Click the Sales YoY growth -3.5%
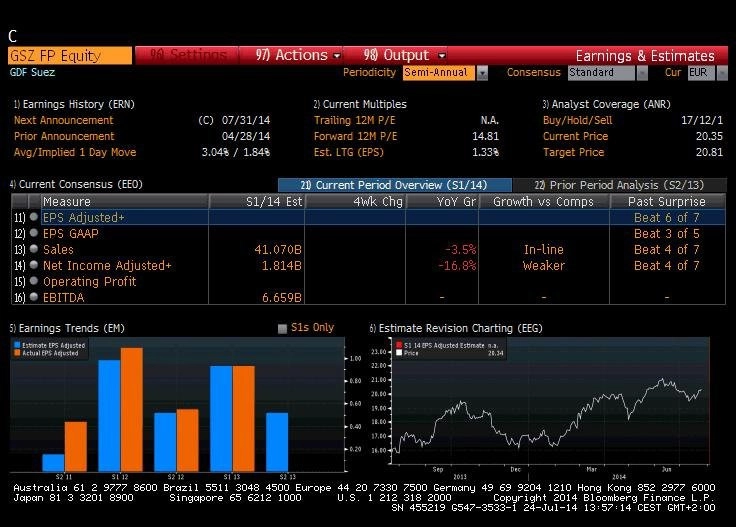 click(x=460, y=250)
